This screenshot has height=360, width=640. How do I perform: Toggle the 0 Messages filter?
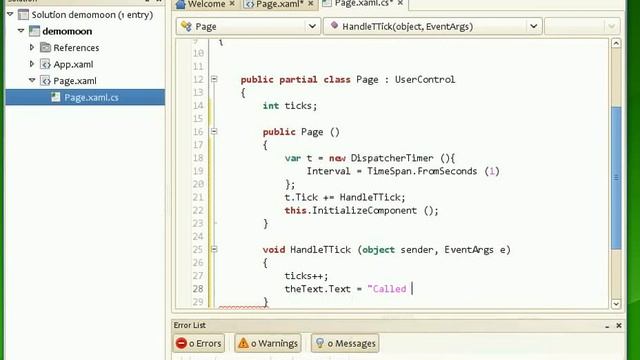coord(345,343)
